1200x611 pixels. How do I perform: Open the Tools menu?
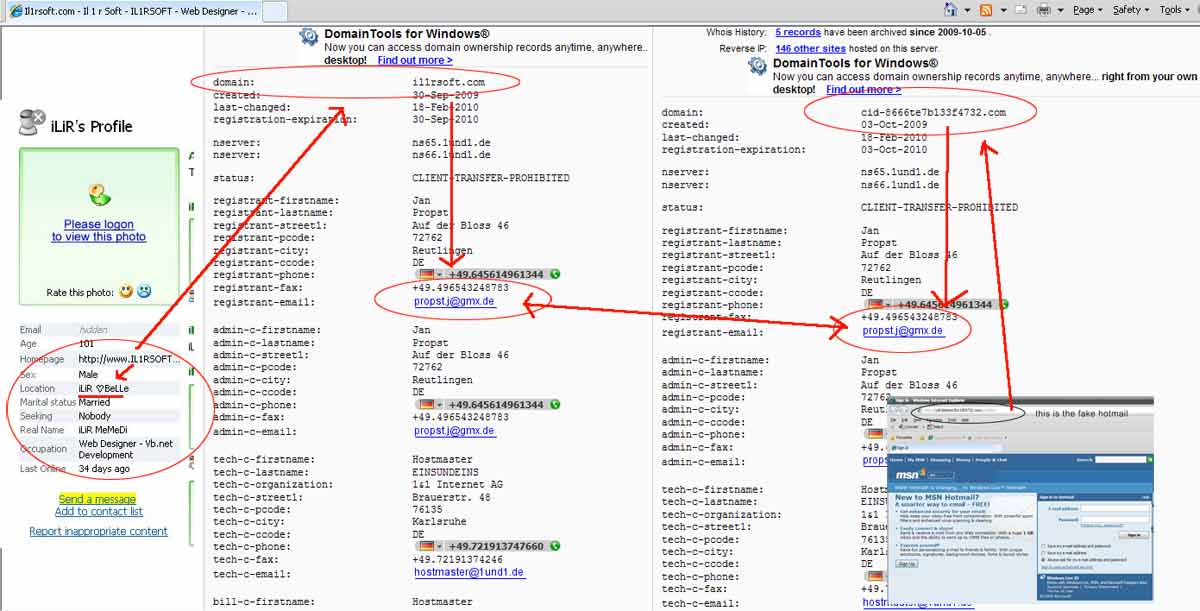click(x=1174, y=10)
